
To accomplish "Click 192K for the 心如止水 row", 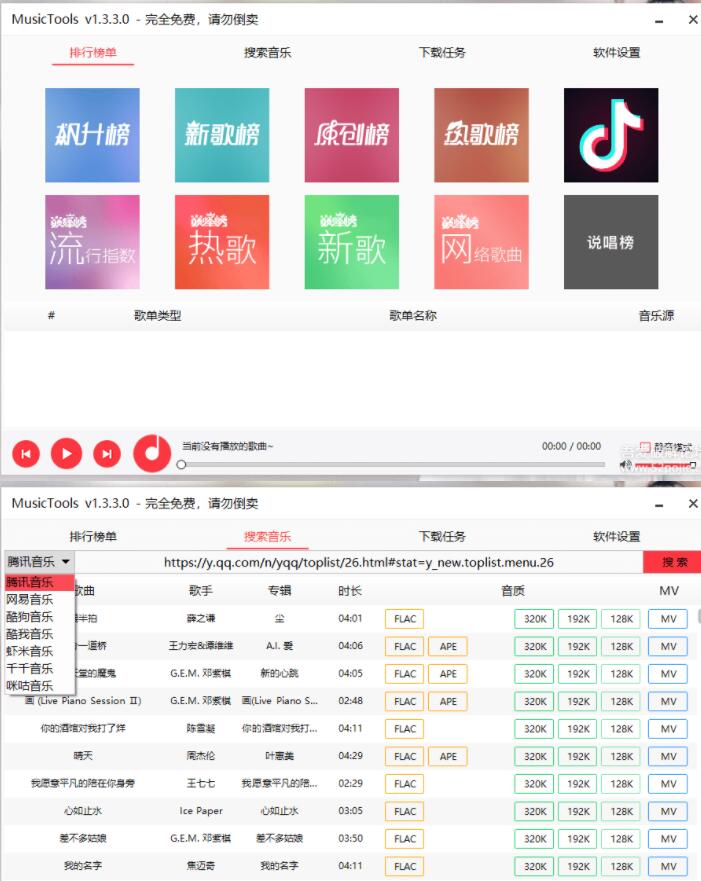I will point(578,812).
